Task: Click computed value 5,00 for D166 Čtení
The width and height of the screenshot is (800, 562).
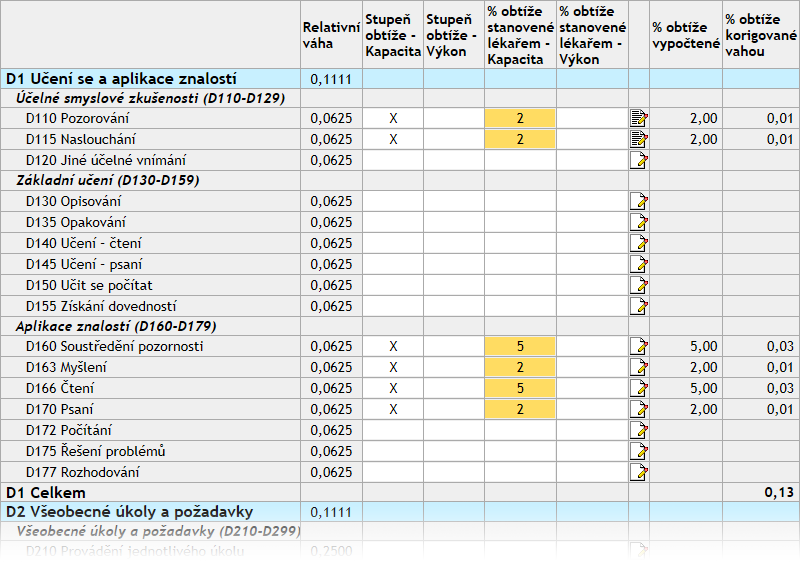Action: 704,388
